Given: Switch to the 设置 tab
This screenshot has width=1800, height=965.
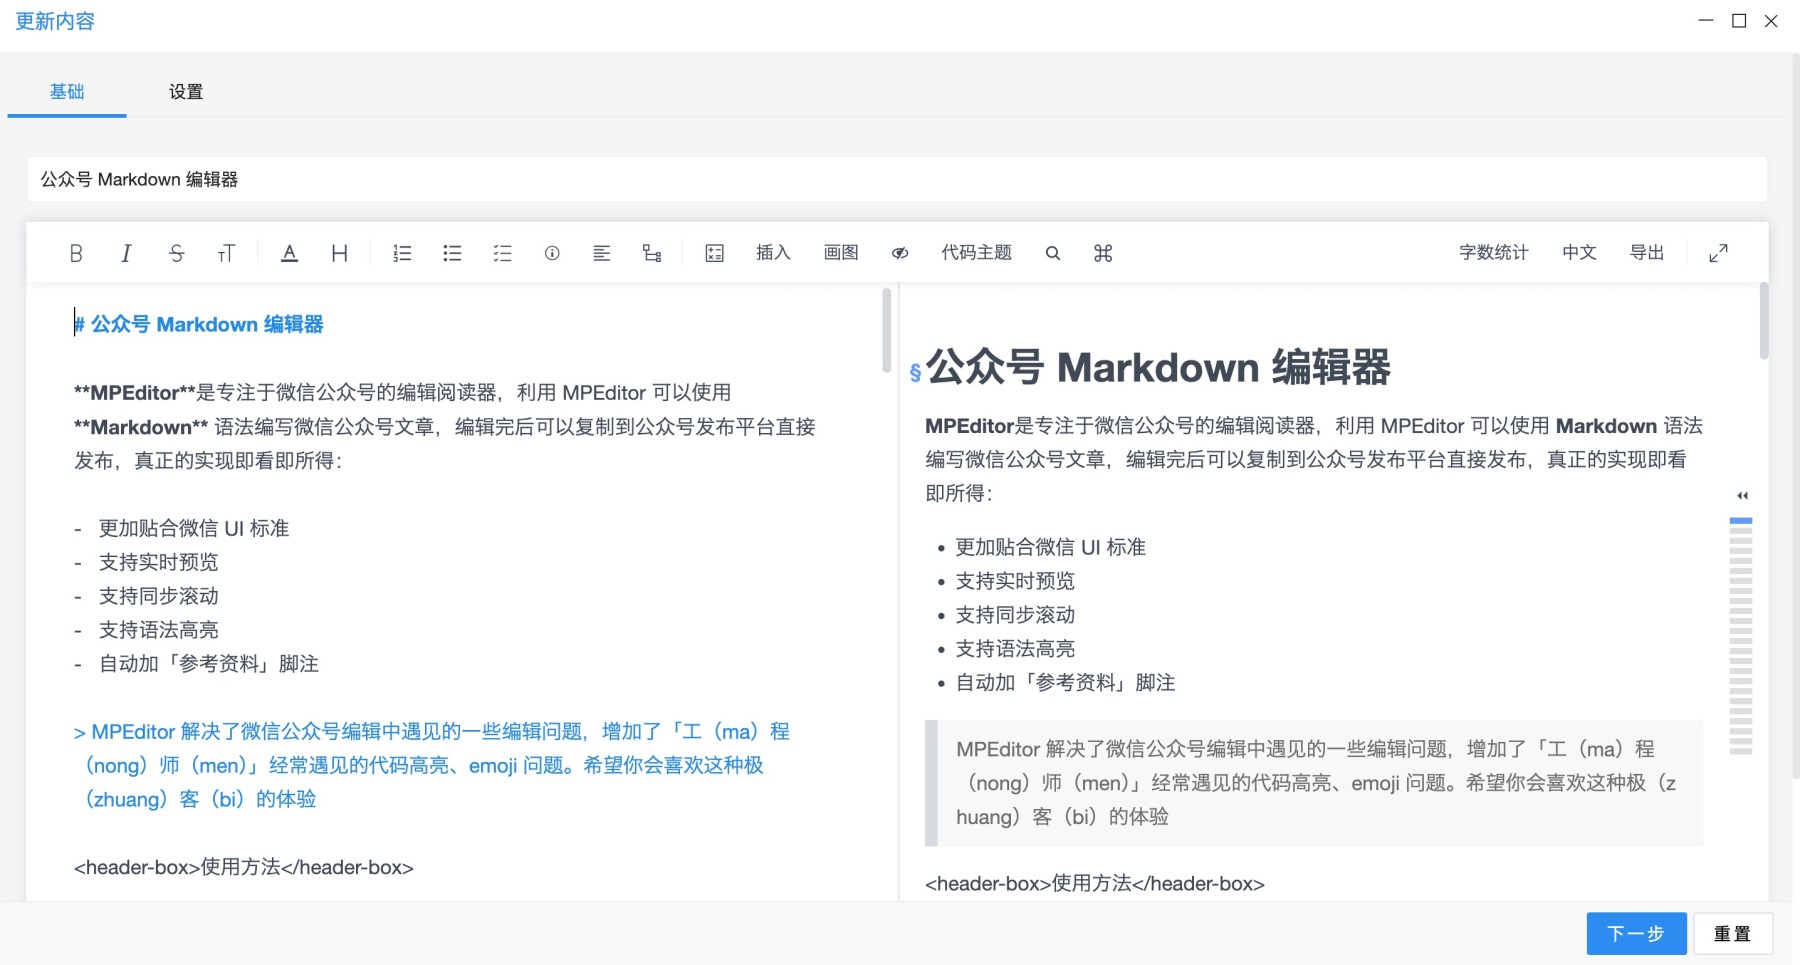Looking at the screenshot, I should point(186,92).
